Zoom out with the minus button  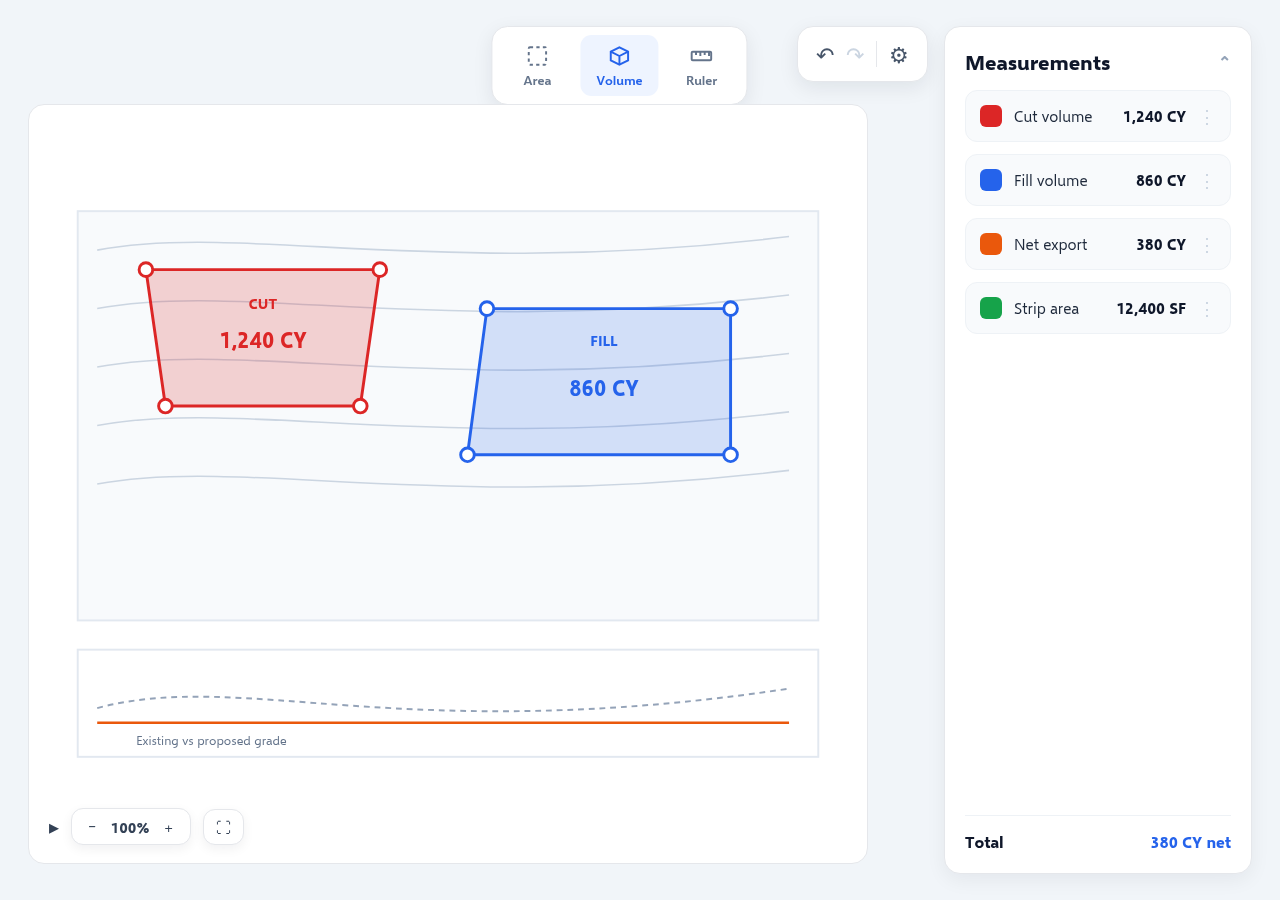click(92, 828)
